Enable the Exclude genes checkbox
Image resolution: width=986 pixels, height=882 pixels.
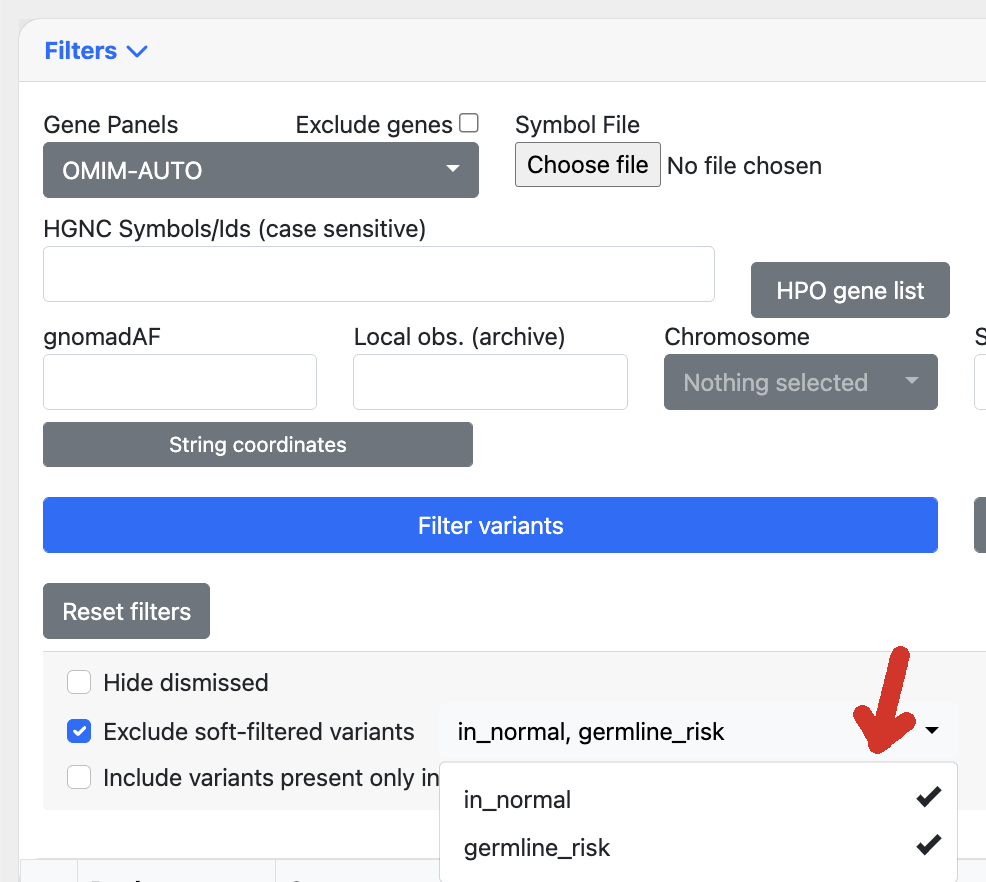(469, 122)
